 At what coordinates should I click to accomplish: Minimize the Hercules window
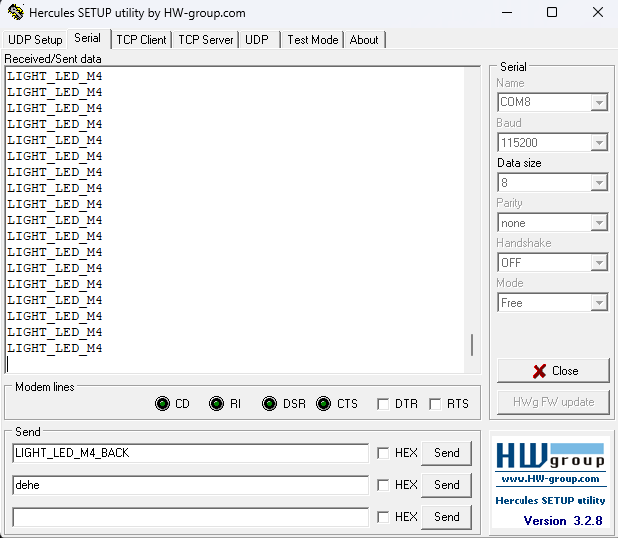(507, 13)
